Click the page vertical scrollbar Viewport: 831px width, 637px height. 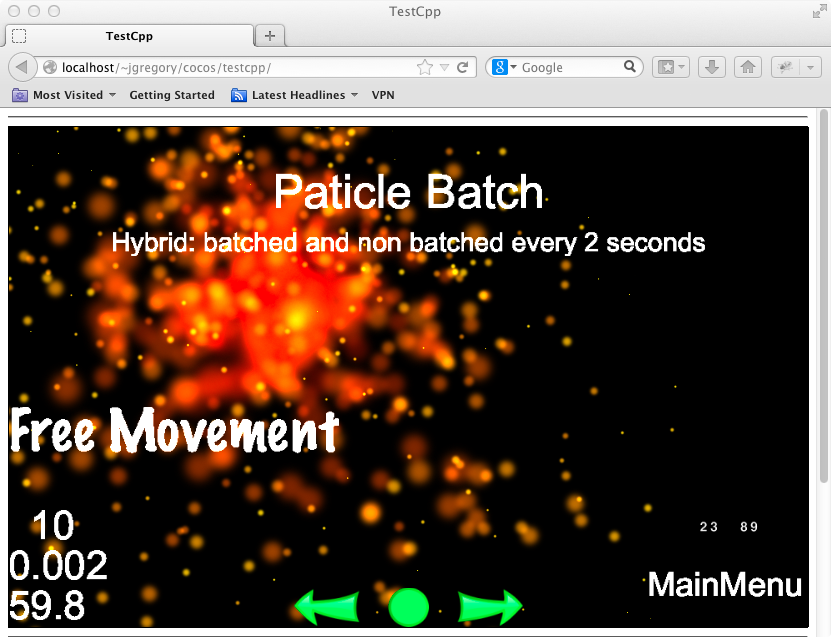pyautogui.click(x=824, y=295)
